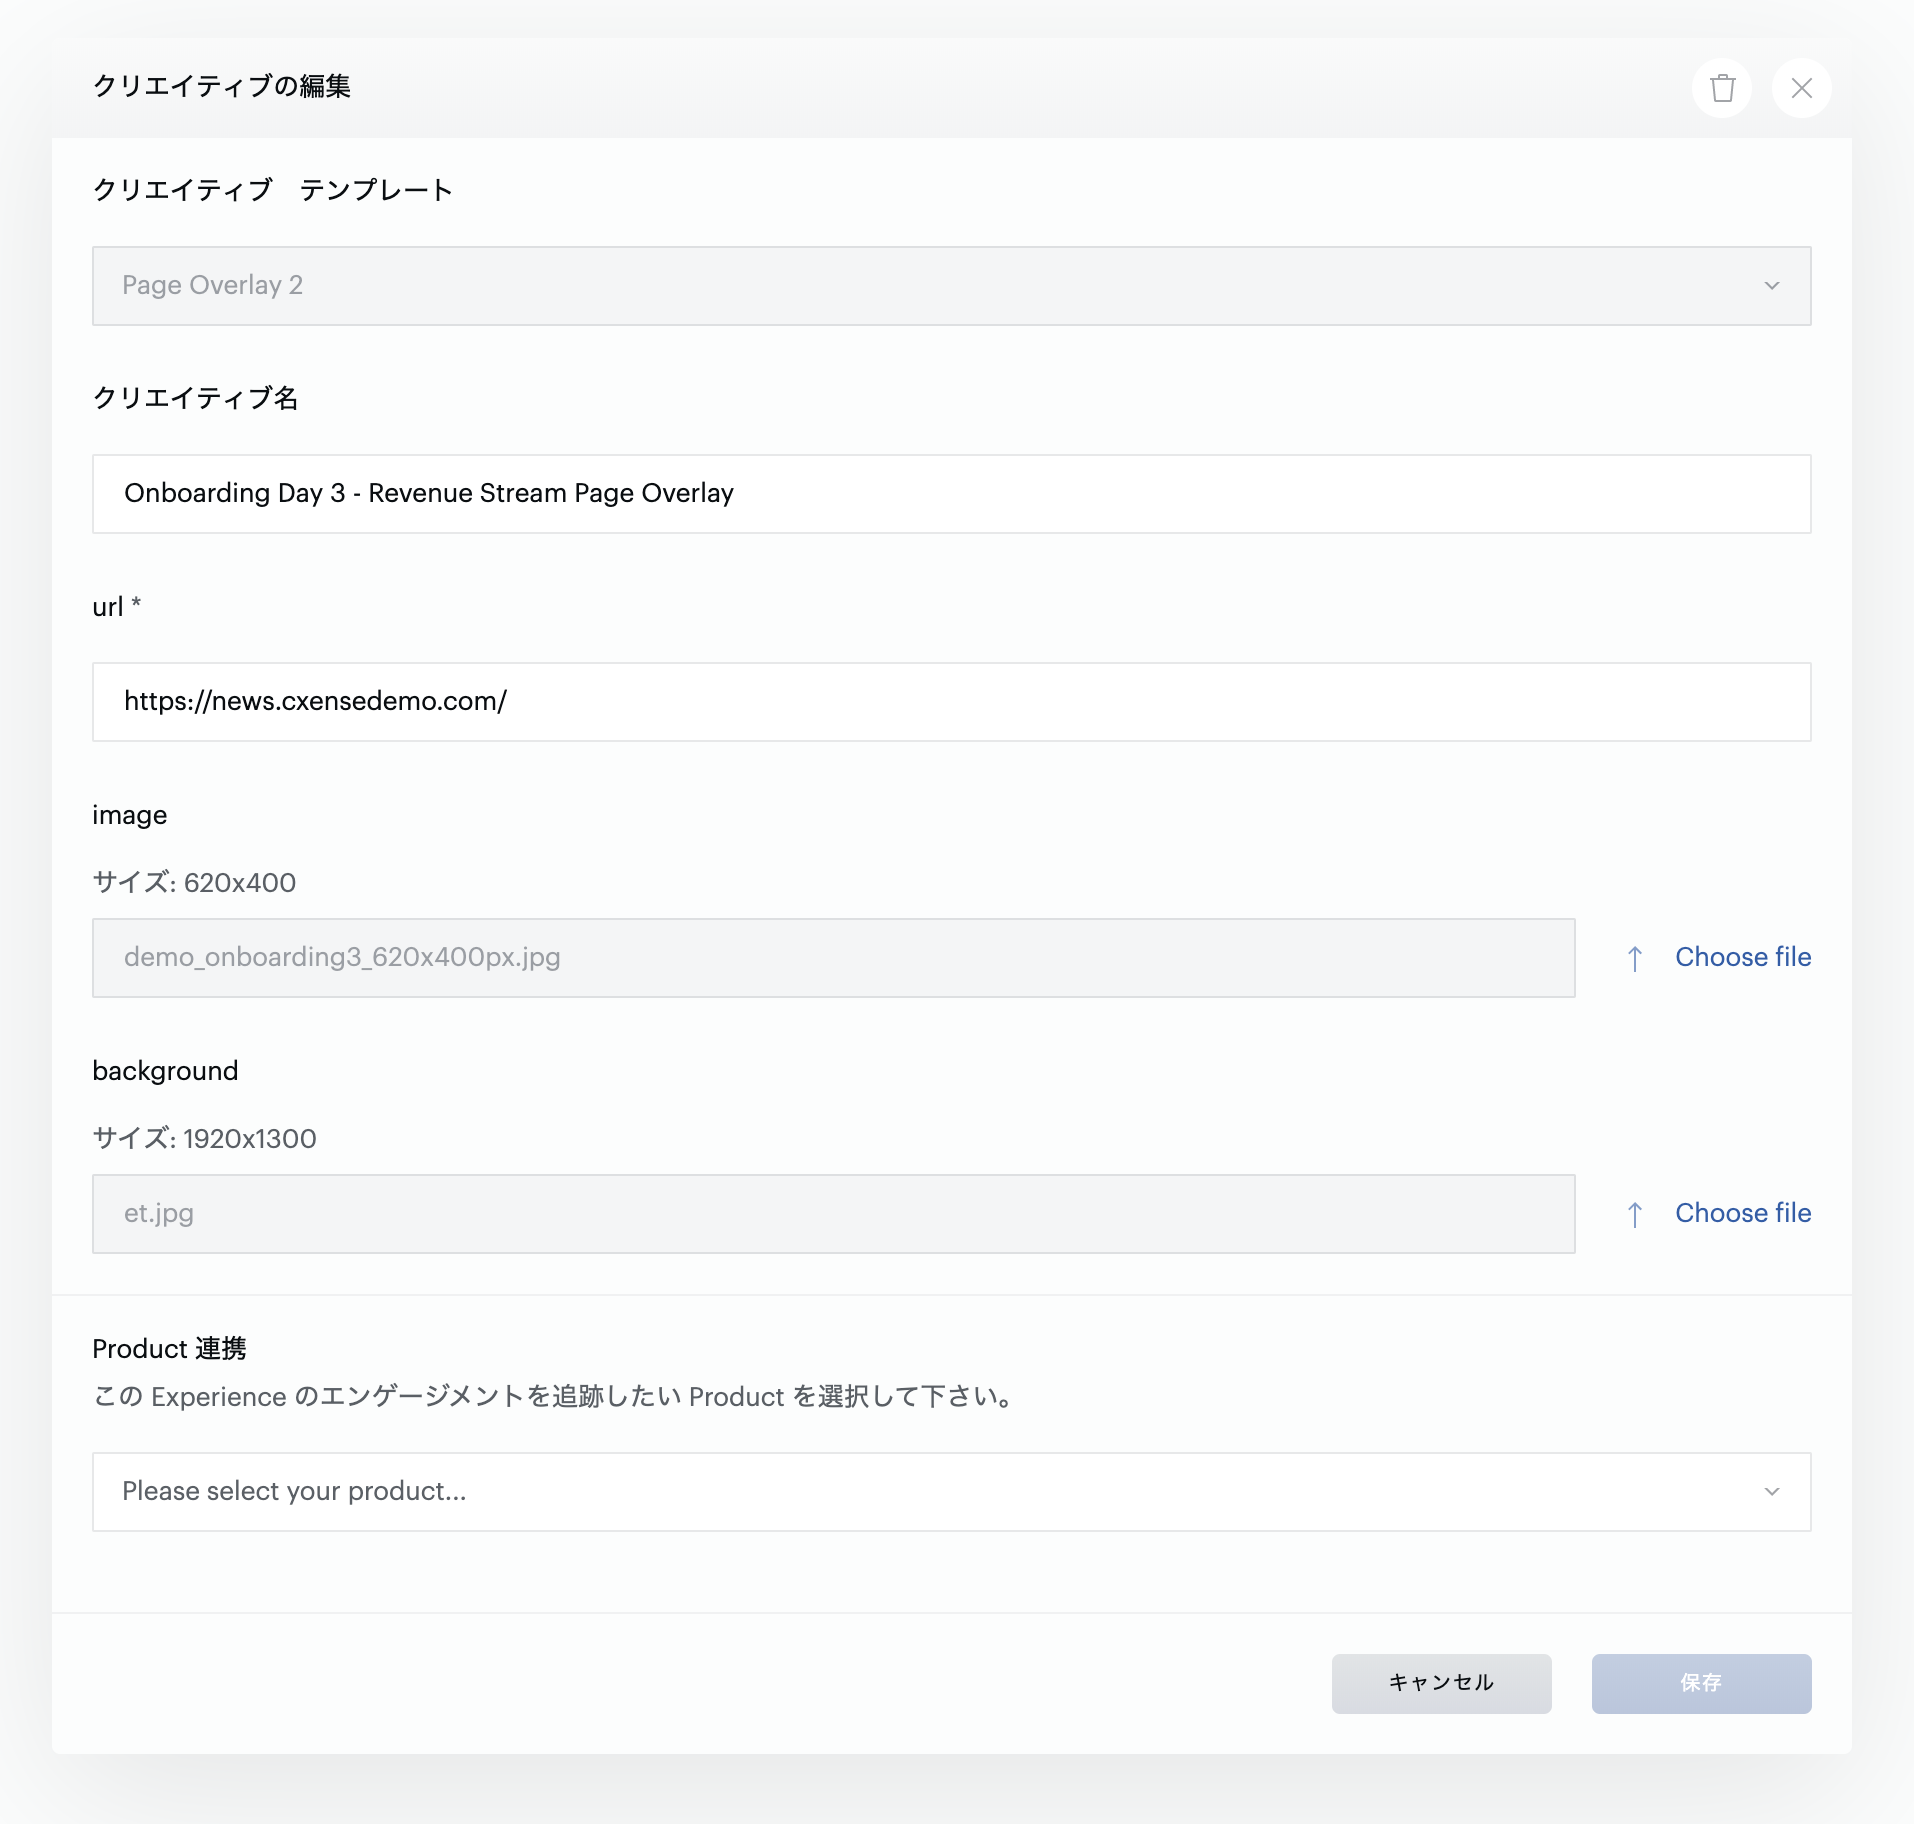This screenshot has height=1824, width=1914.
Task: Click the upload arrow icon beside image
Action: (1635, 959)
